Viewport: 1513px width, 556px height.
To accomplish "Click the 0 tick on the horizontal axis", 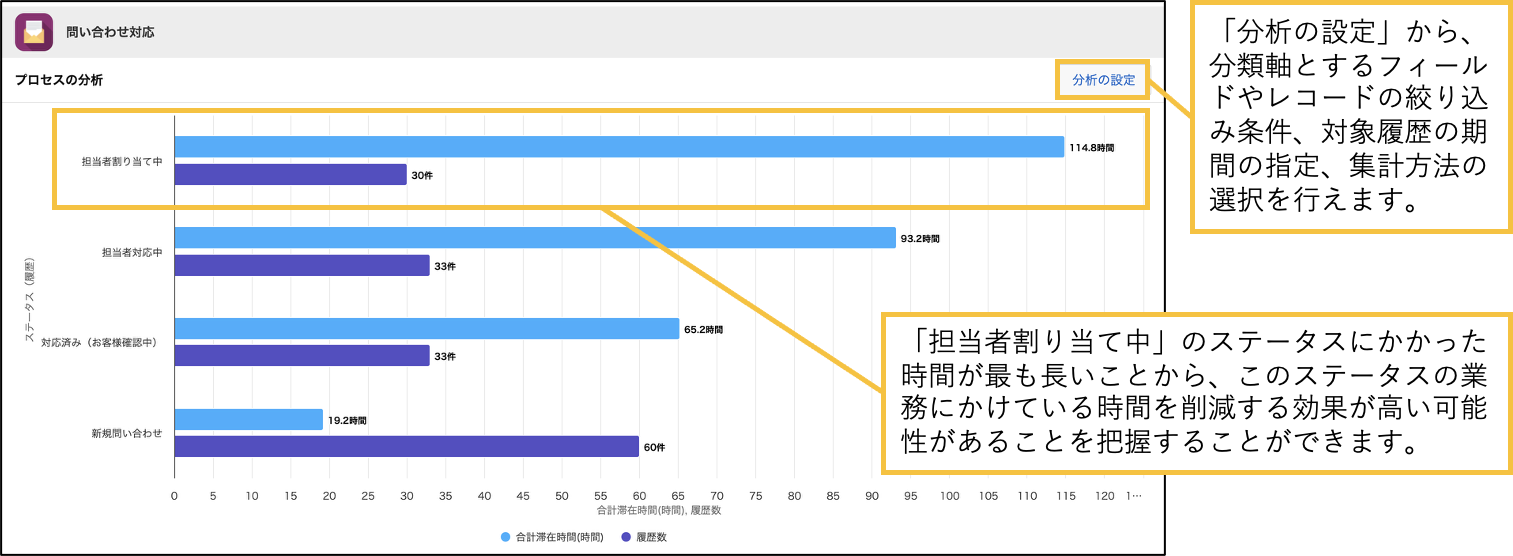I will click(x=174, y=495).
